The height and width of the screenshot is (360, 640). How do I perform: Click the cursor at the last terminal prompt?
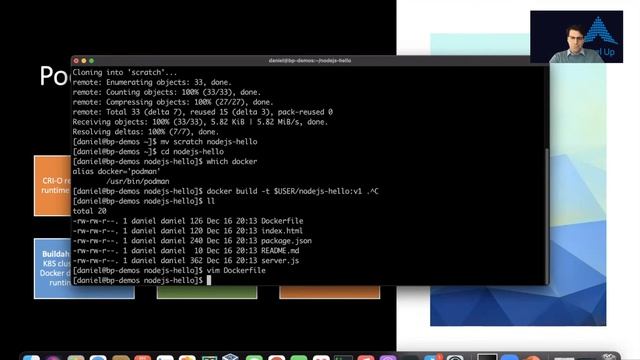coord(209,280)
